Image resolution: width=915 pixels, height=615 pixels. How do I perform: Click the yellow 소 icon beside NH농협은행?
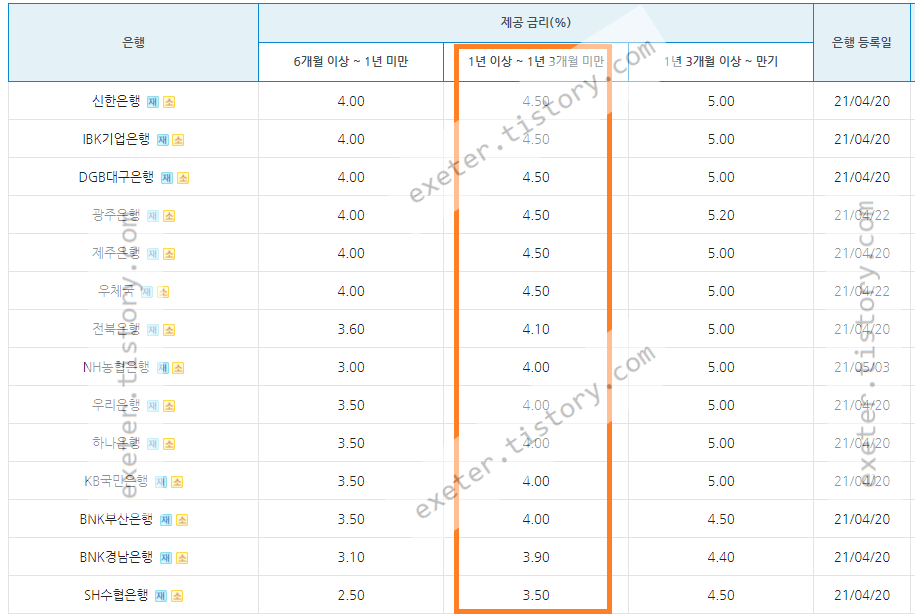pyautogui.click(x=178, y=368)
